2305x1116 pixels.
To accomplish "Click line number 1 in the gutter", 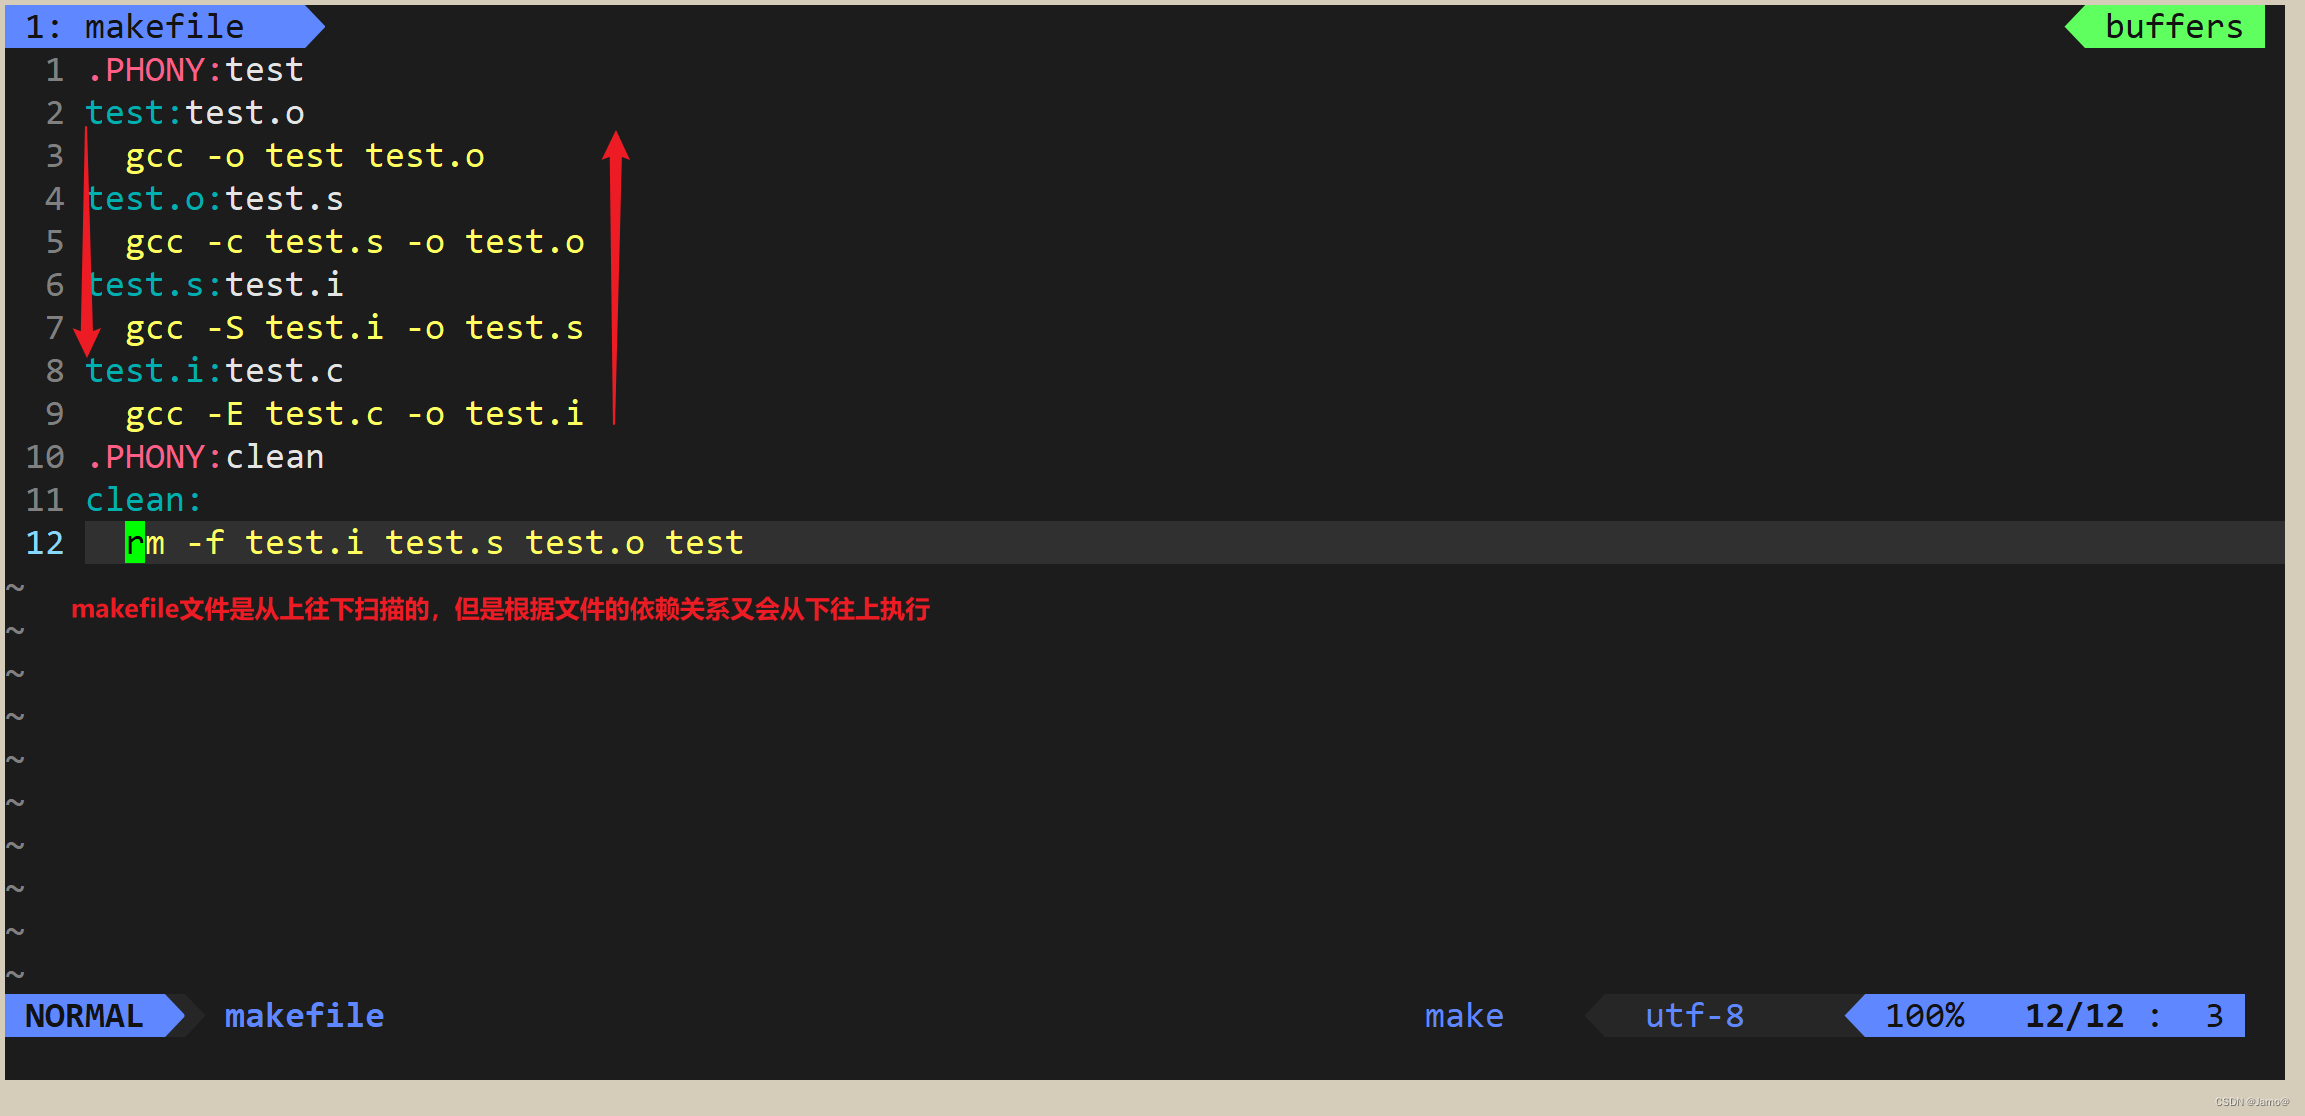I will (55, 70).
